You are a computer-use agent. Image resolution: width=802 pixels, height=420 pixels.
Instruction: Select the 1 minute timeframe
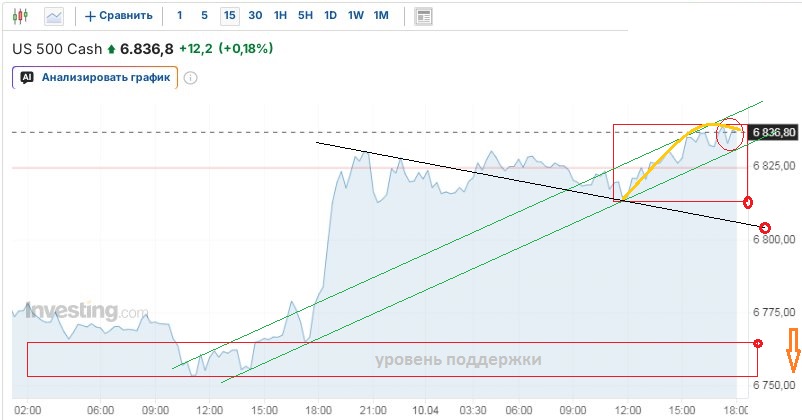(x=179, y=16)
